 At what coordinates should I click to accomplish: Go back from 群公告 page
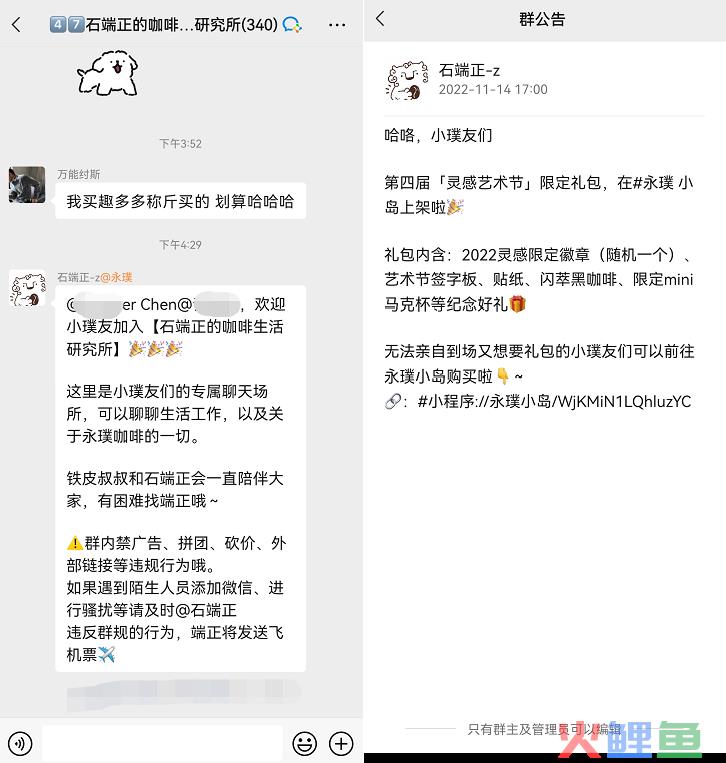(381, 19)
